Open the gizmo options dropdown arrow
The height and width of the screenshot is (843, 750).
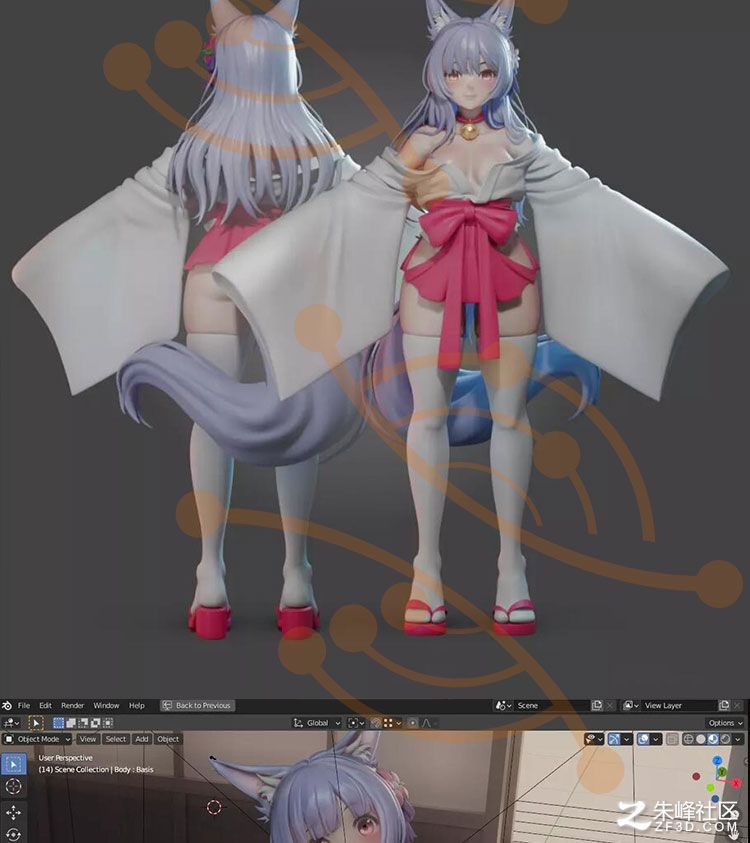(627, 739)
